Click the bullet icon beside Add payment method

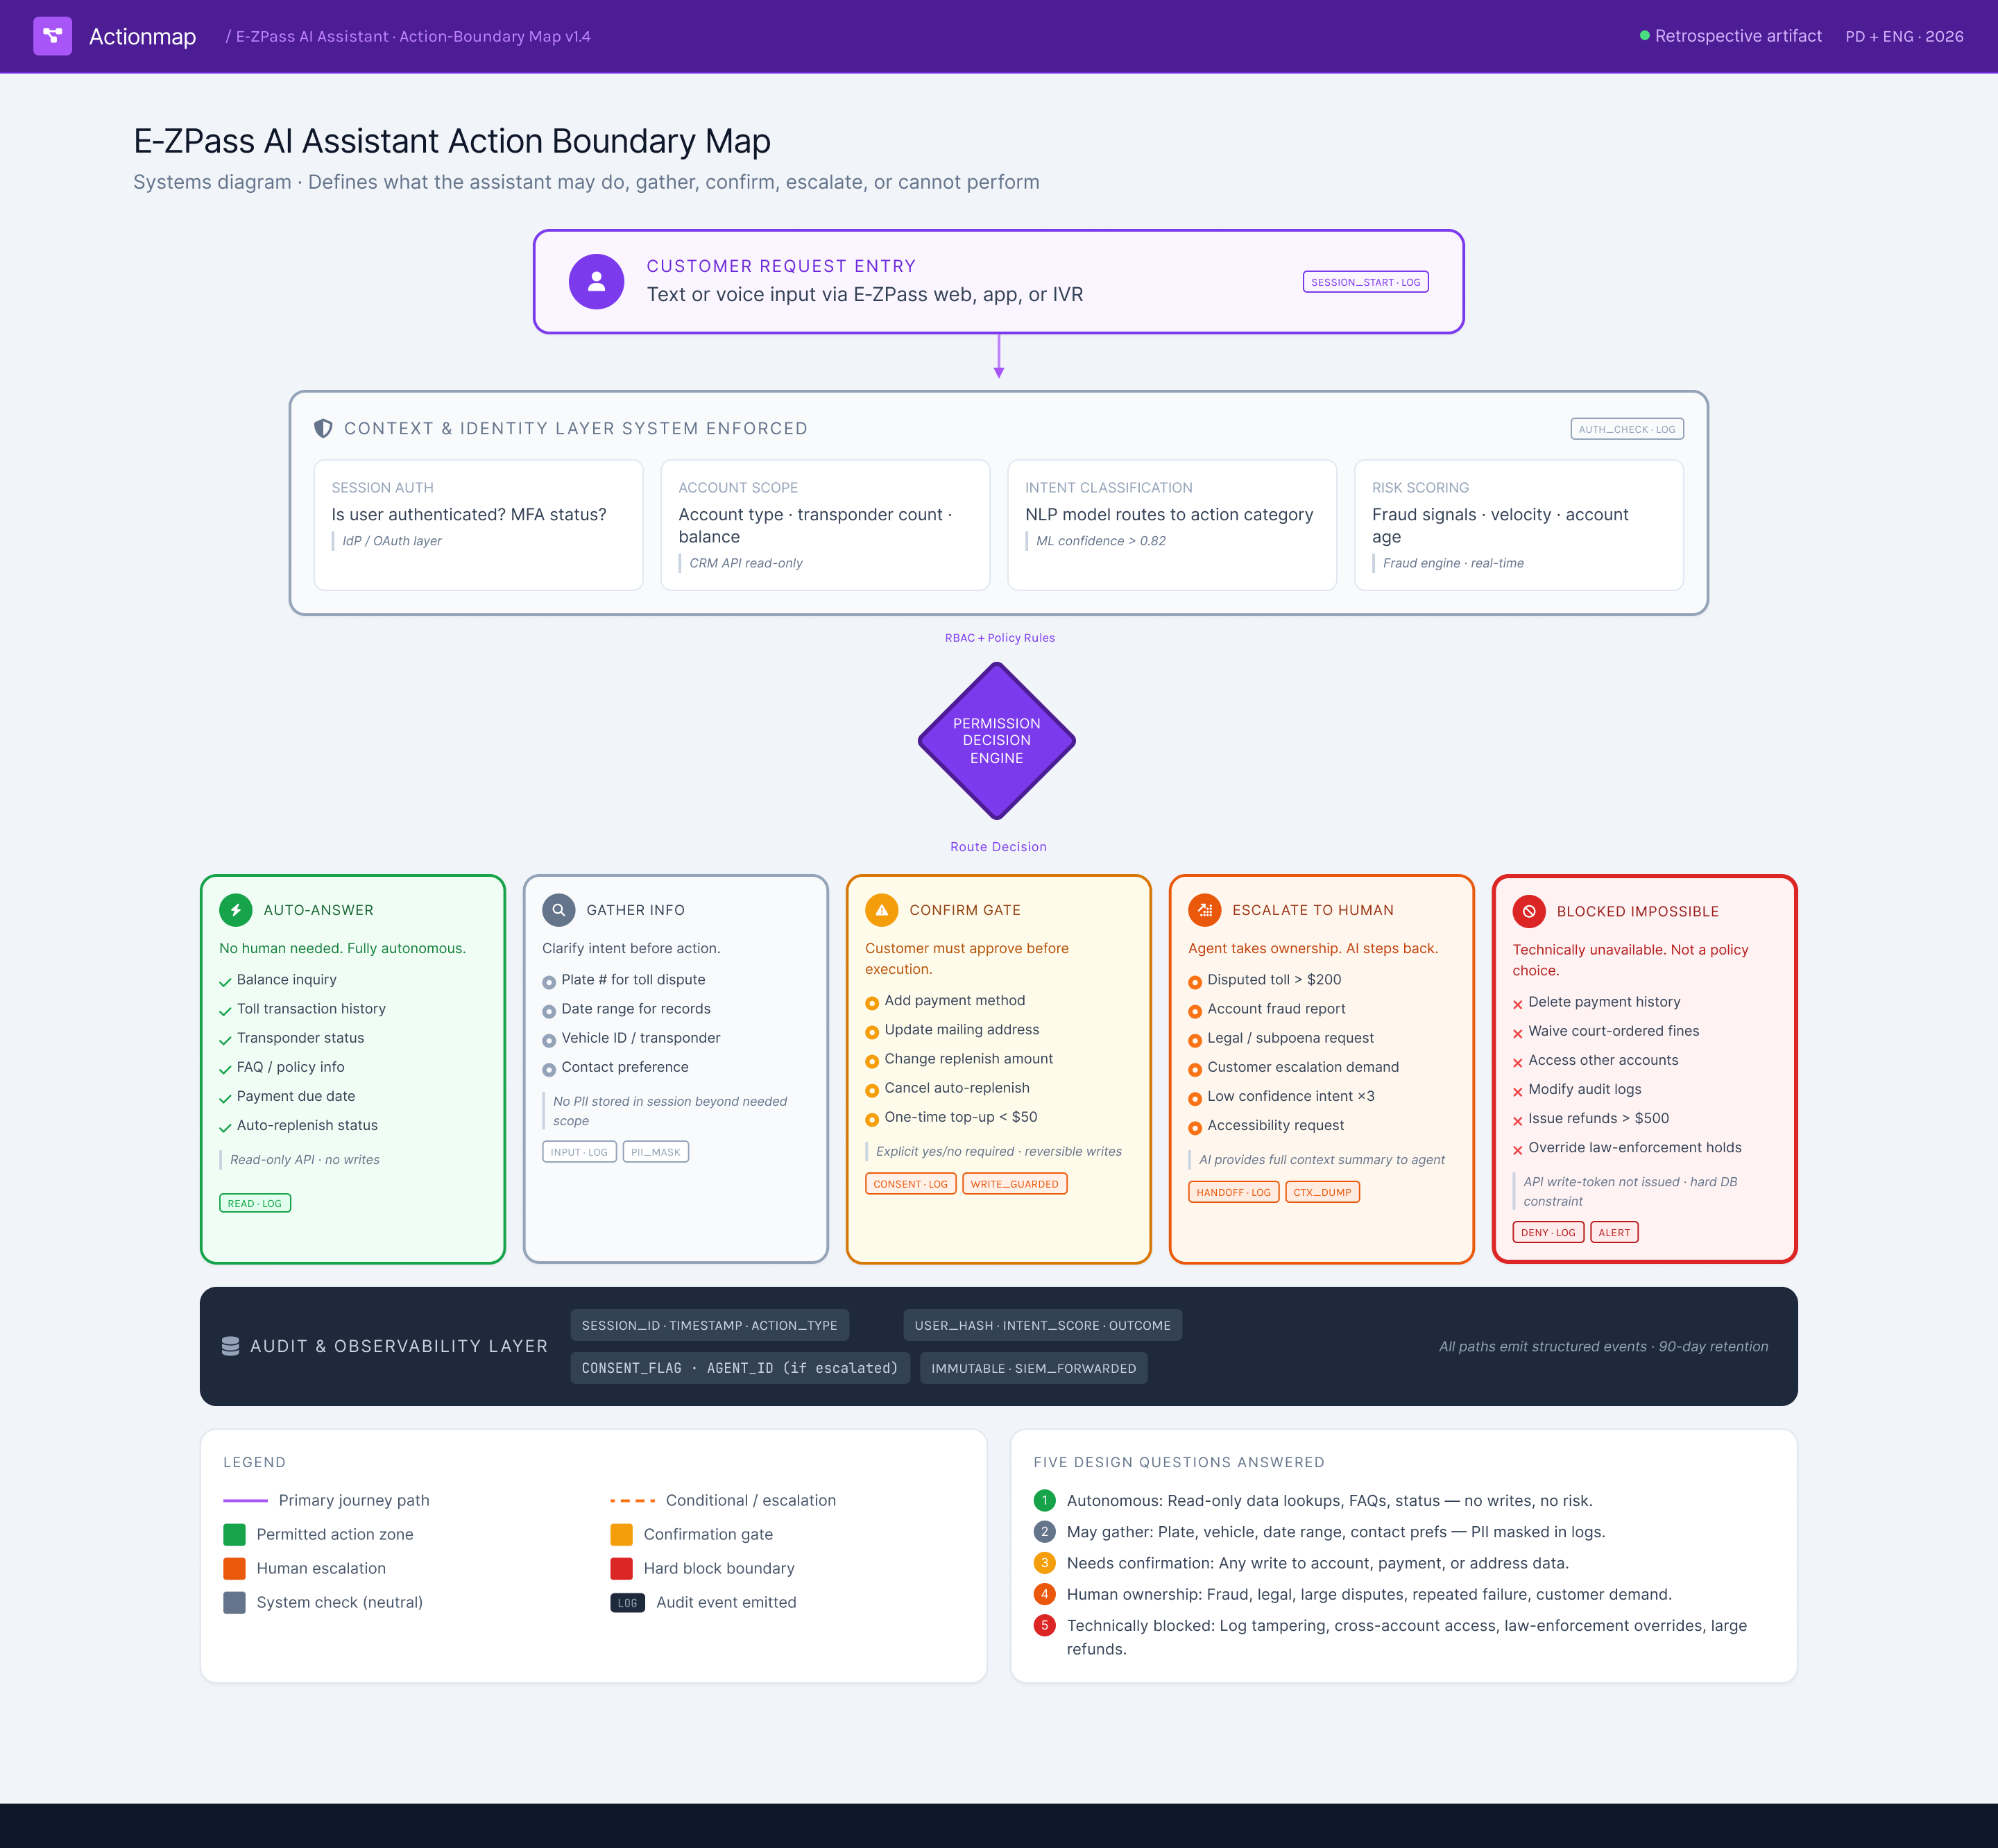coord(872,1003)
